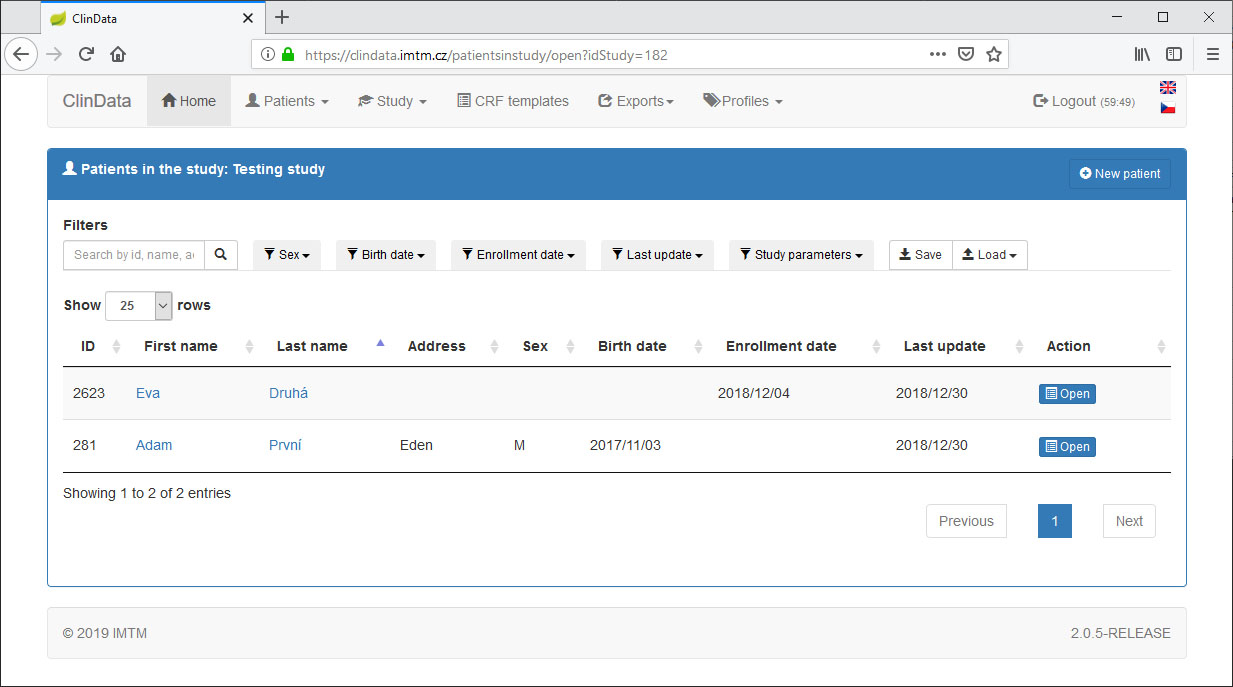1233x687 pixels.
Task: Add a New patient
Action: (x=1120, y=174)
